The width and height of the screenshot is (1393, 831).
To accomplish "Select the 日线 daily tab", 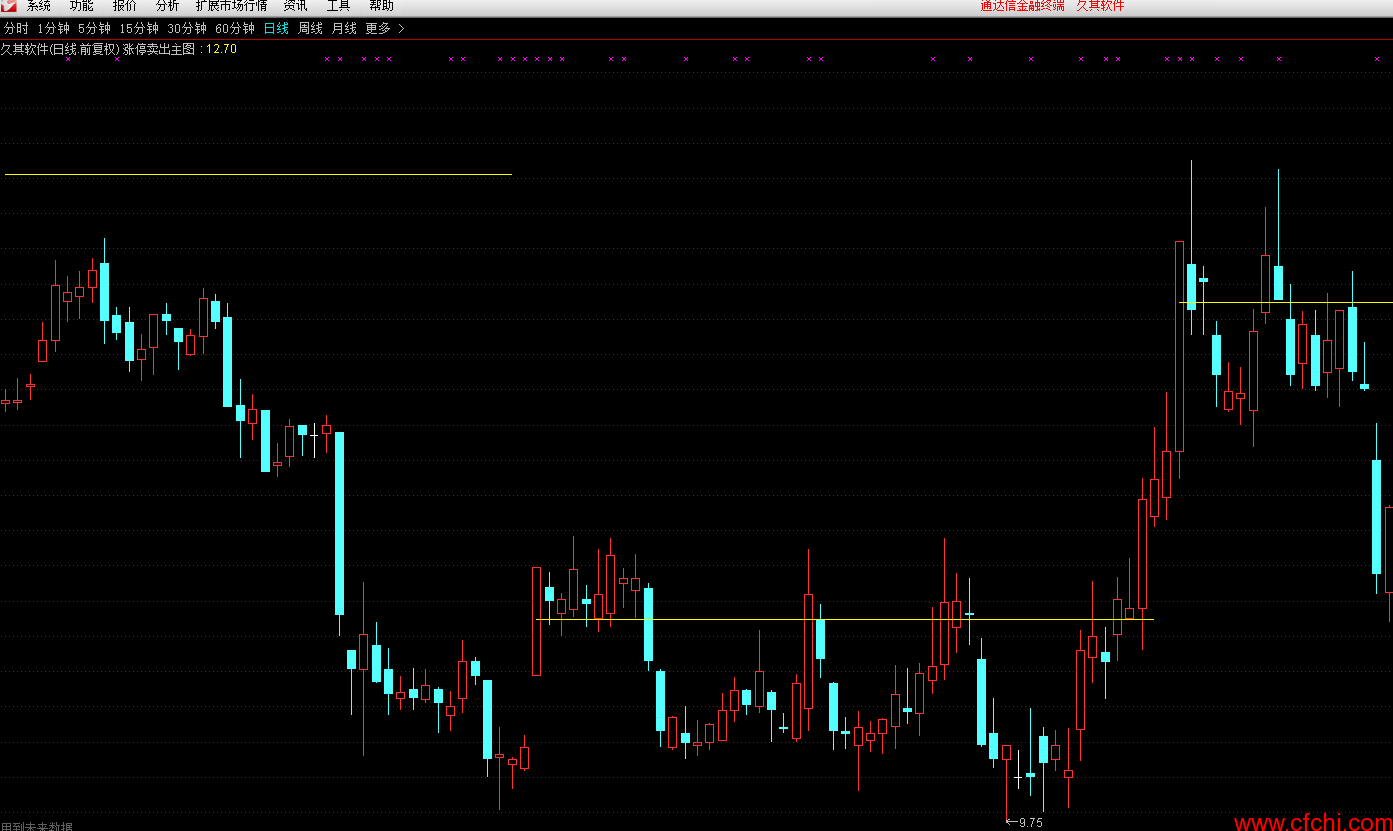I will 276,28.
